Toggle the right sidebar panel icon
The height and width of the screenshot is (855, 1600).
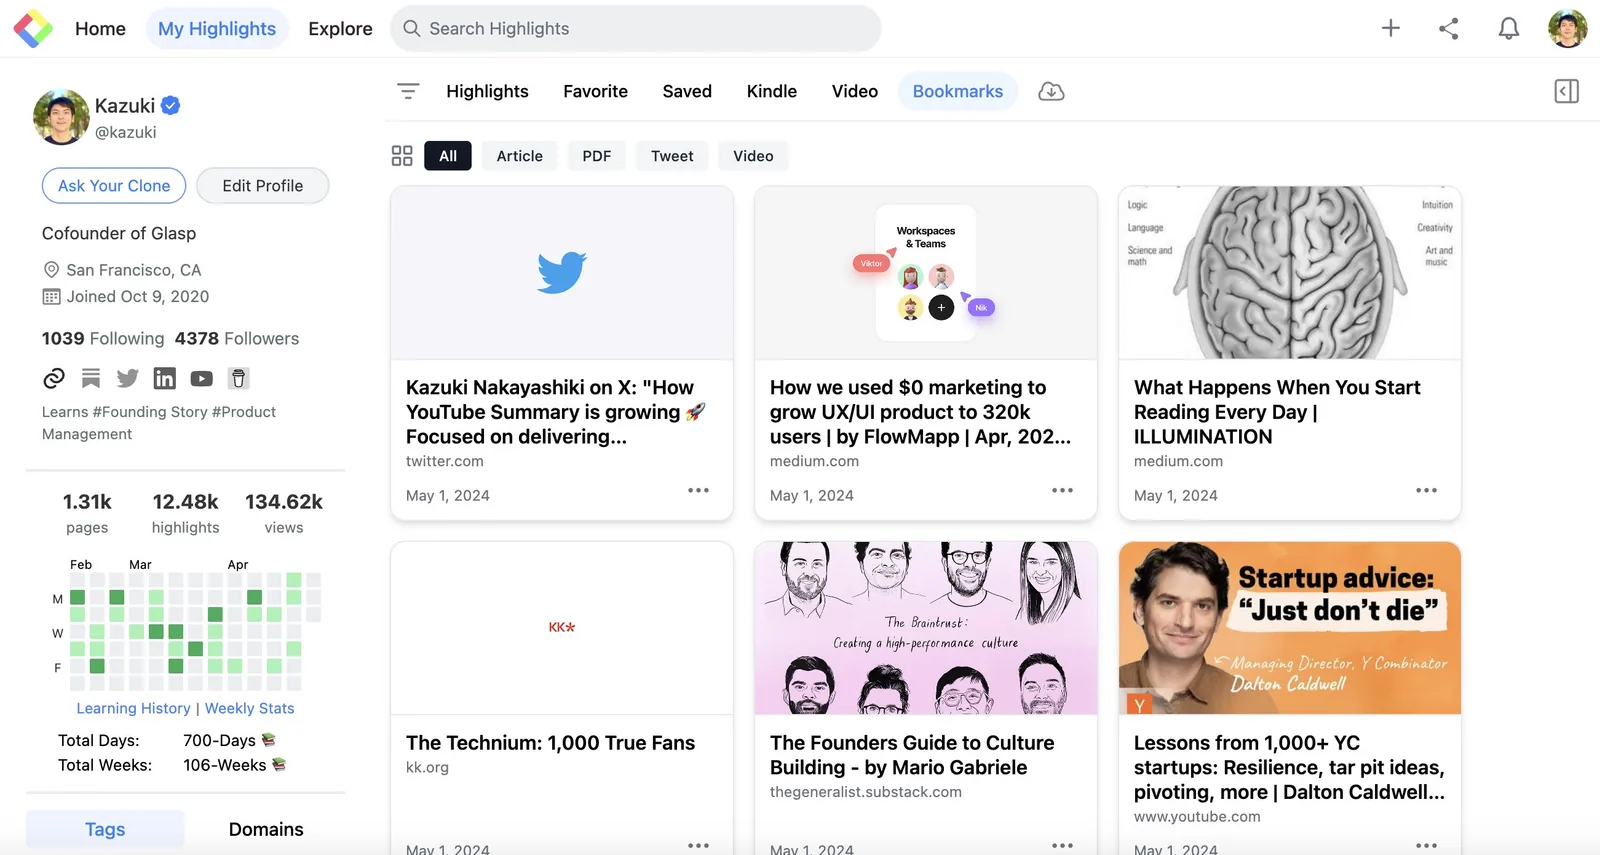point(1567,91)
